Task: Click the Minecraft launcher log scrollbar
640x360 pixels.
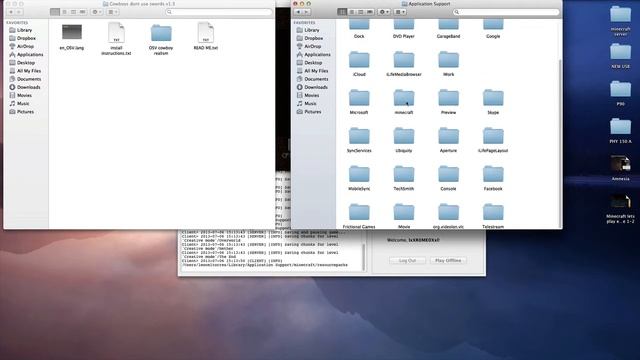Action: (x=364, y=257)
